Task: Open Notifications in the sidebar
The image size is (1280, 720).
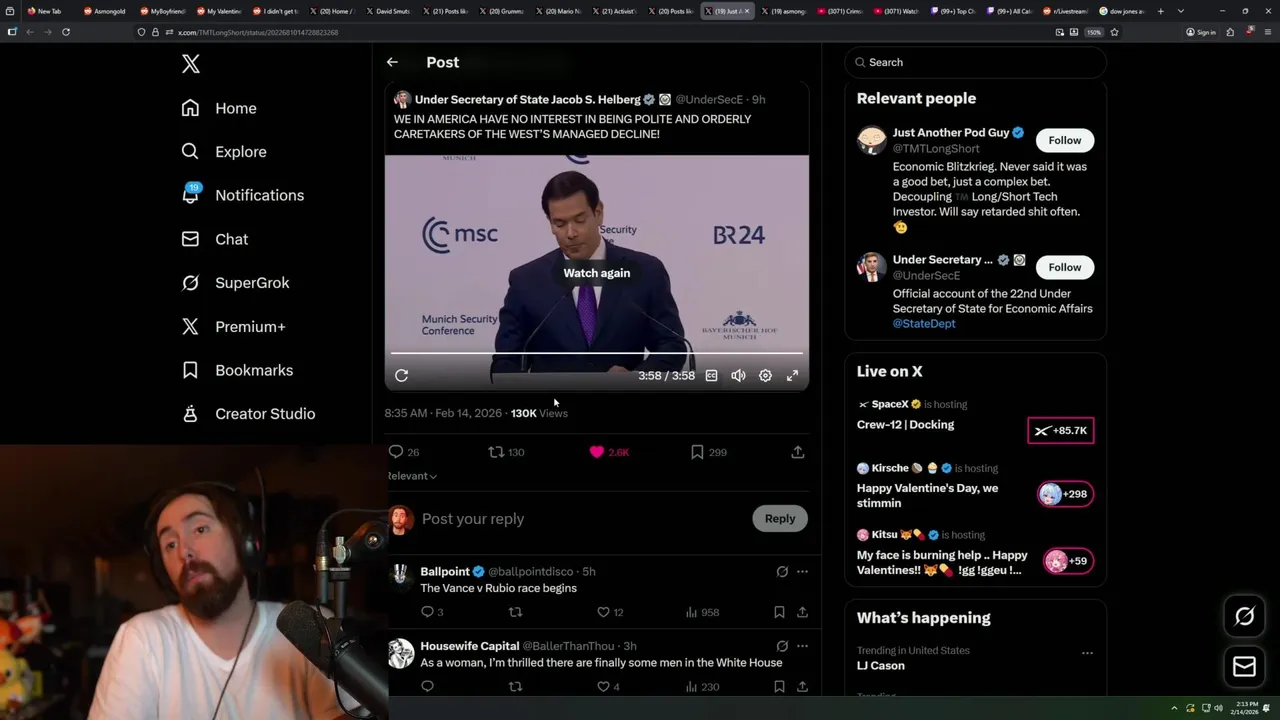Action: click(x=242, y=195)
